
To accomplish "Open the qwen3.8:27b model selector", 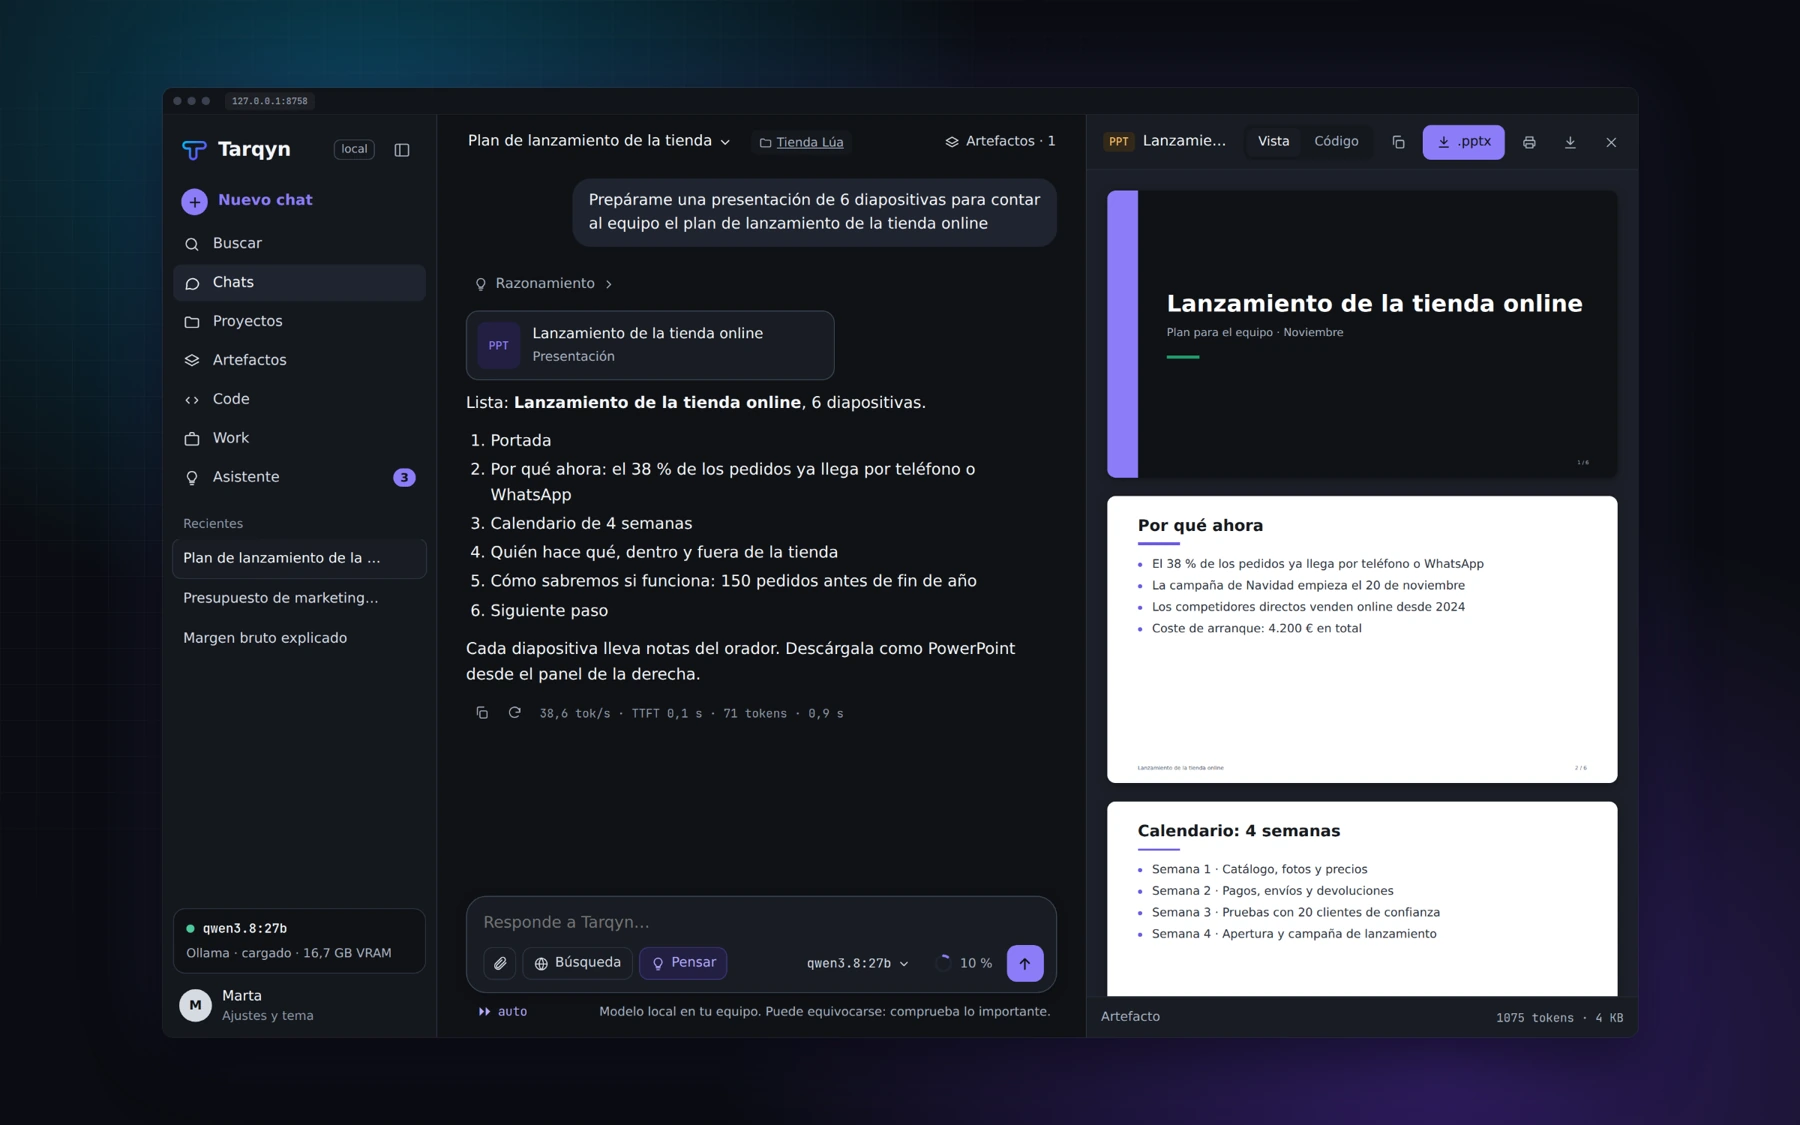I will pos(858,963).
